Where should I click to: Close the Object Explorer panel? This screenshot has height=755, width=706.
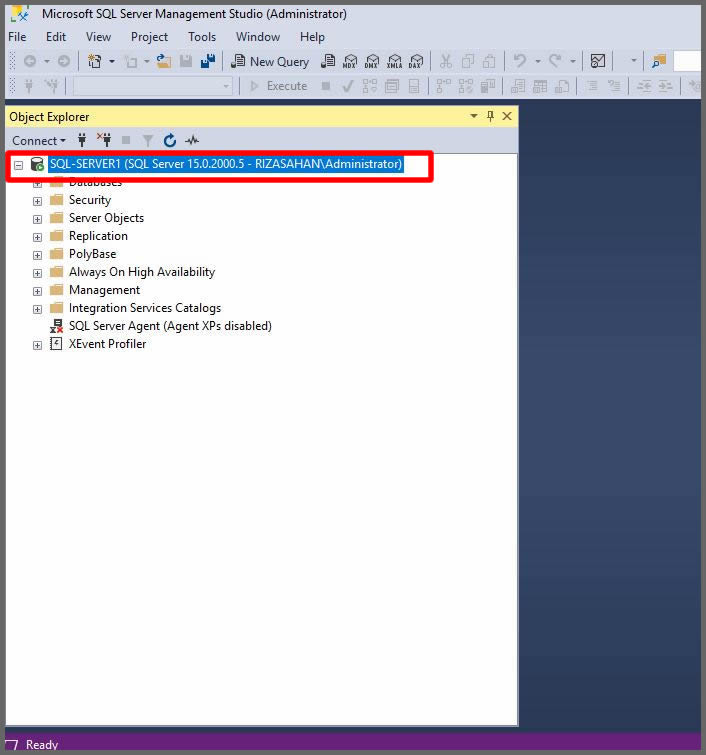507,117
